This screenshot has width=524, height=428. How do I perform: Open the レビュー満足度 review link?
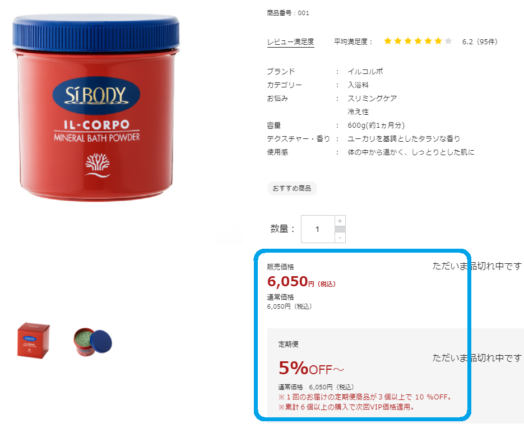(290, 42)
